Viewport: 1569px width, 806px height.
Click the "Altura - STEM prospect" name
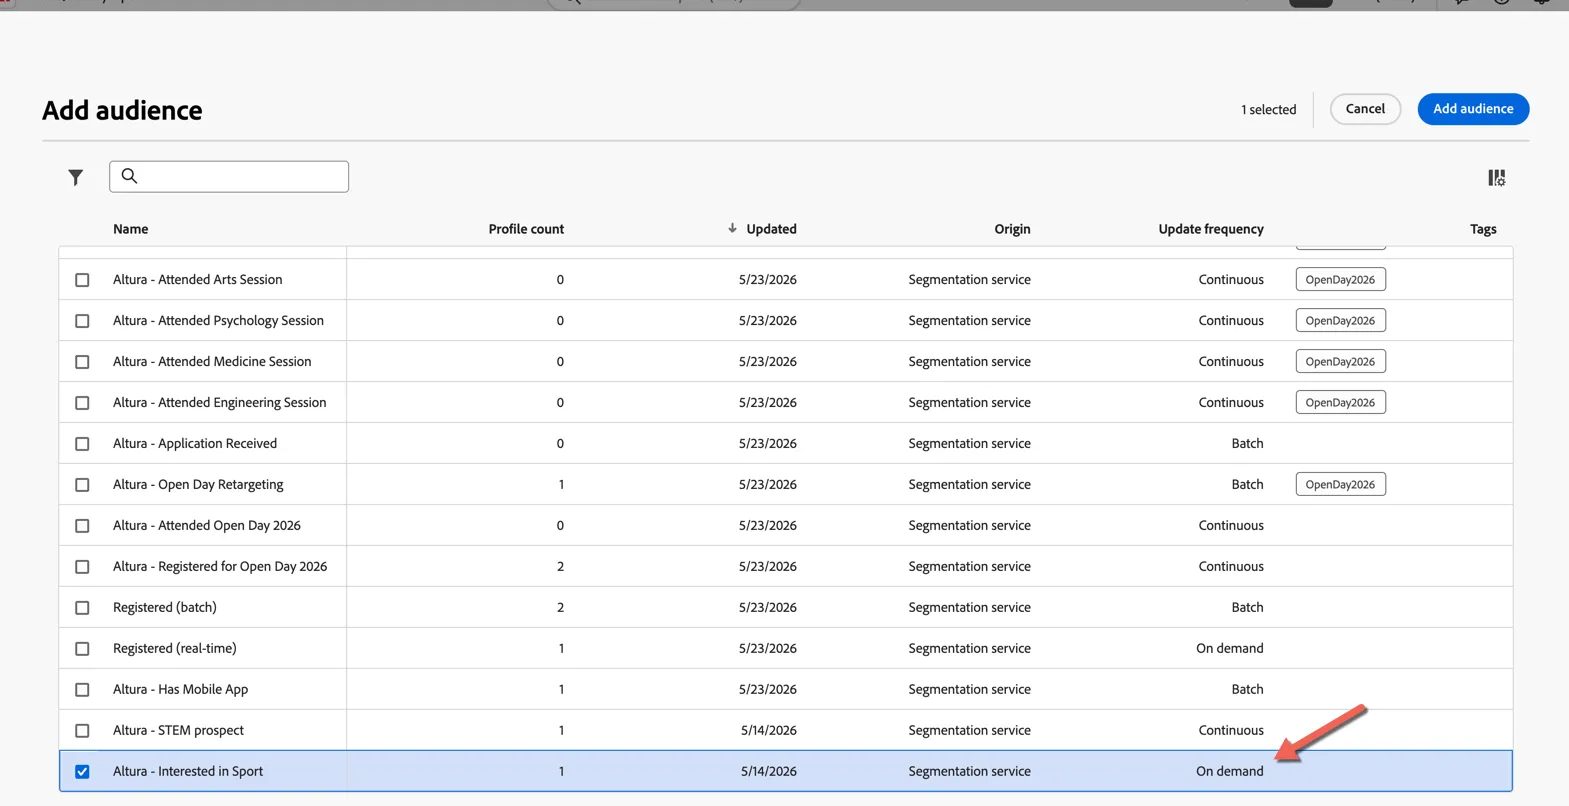[x=178, y=730]
